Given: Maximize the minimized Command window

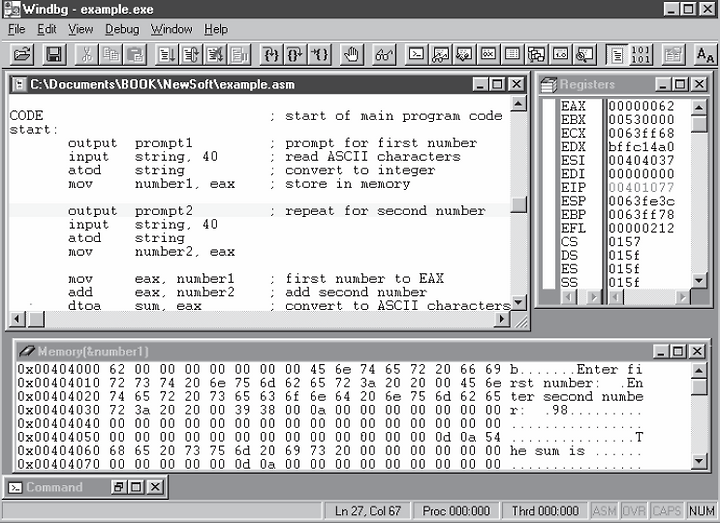Looking at the screenshot, I should (x=136, y=487).
